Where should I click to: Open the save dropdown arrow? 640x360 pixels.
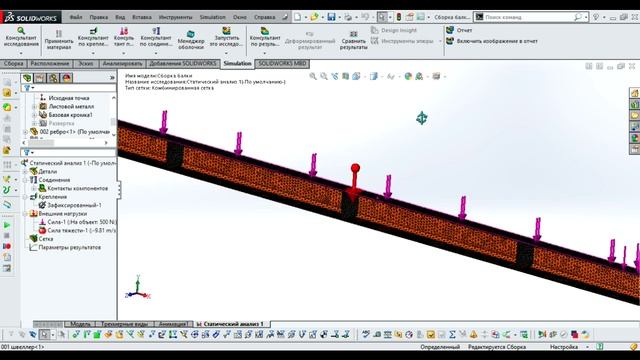coord(339,18)
